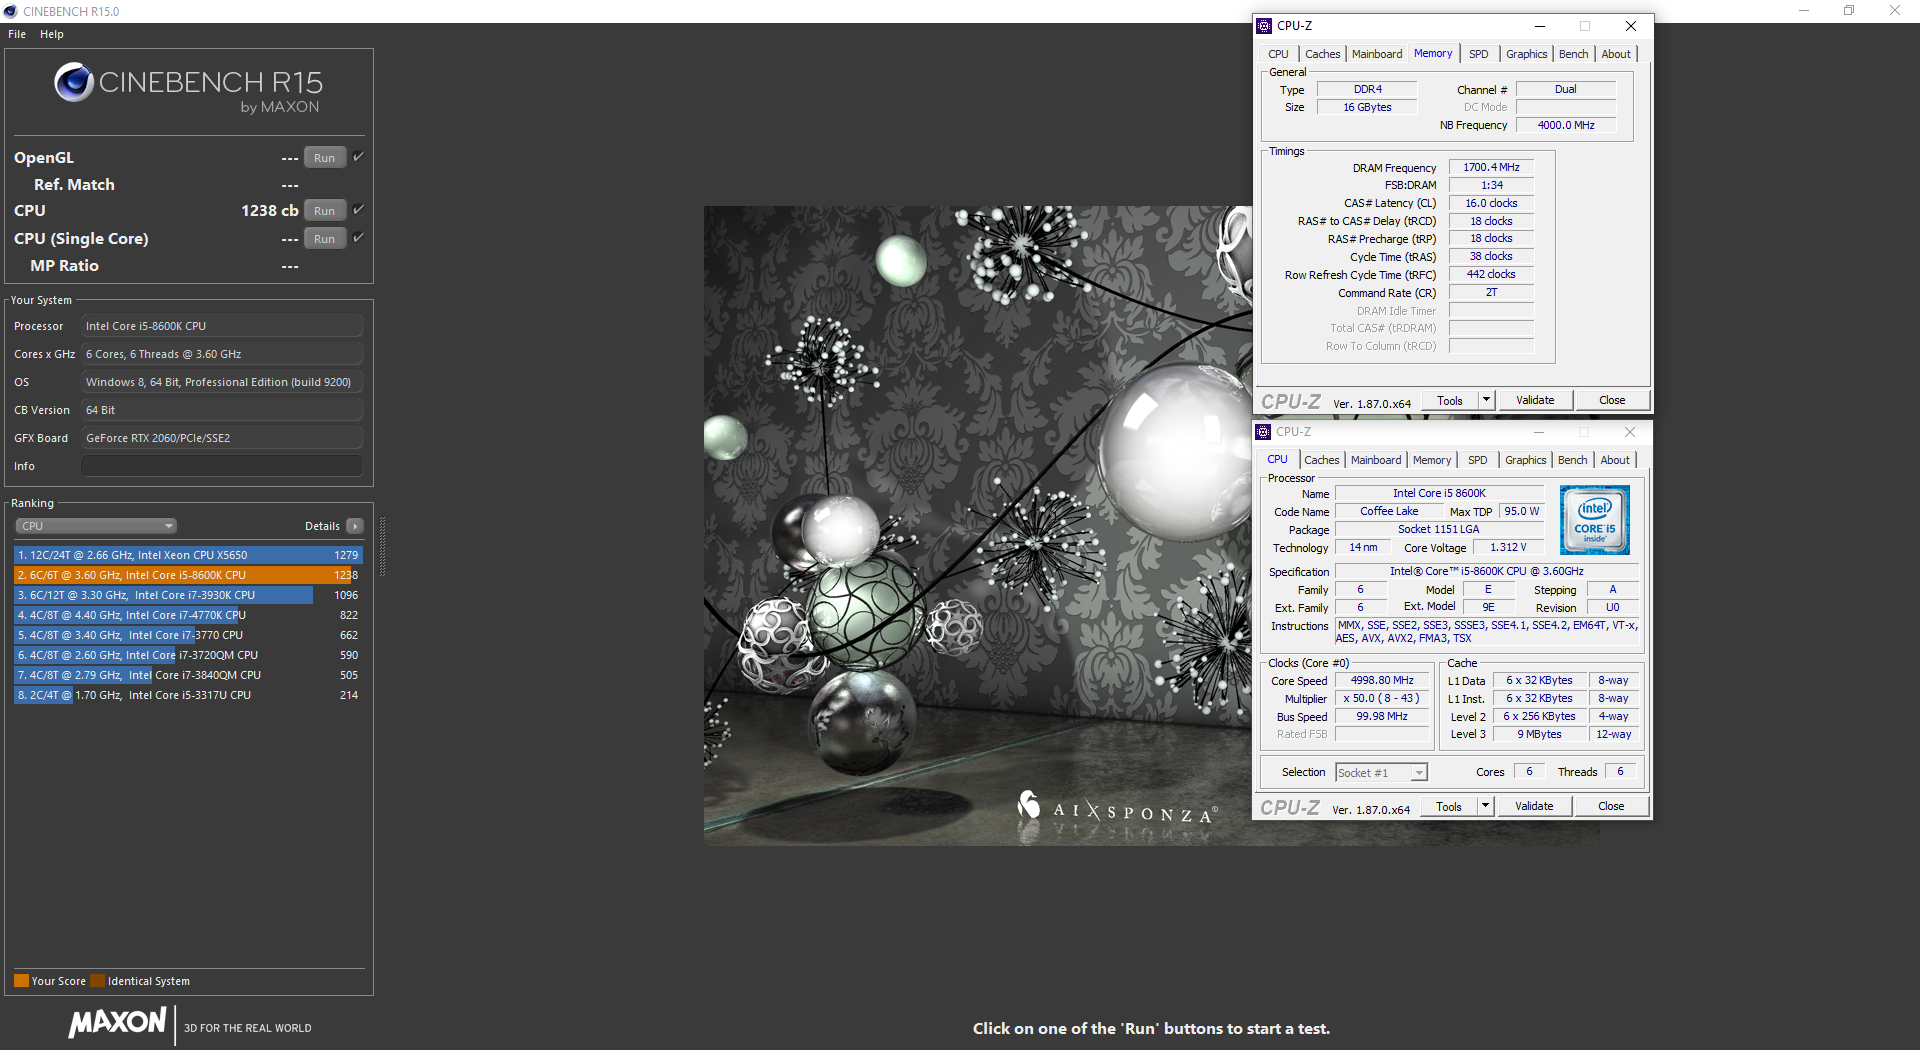This screenshot has height=1050, width=1920.
Task: Click Close button in lower CPU-Z window
Action: 1611,806
